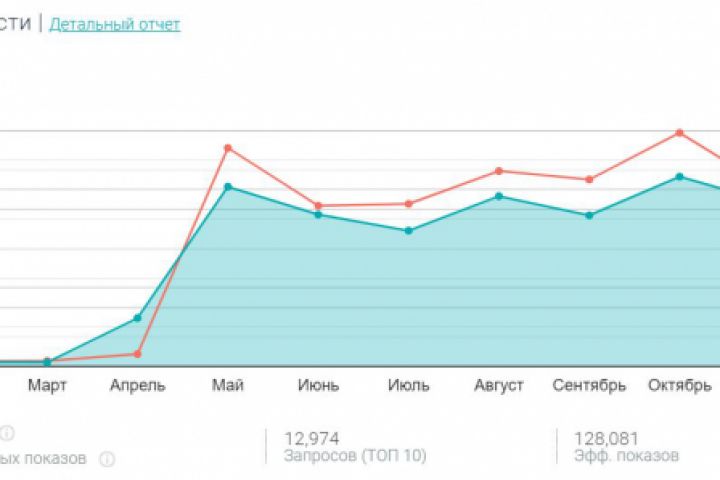Click the 128,081 effective impressions value
The image size is (720, 480).
[x=606, y=438]
